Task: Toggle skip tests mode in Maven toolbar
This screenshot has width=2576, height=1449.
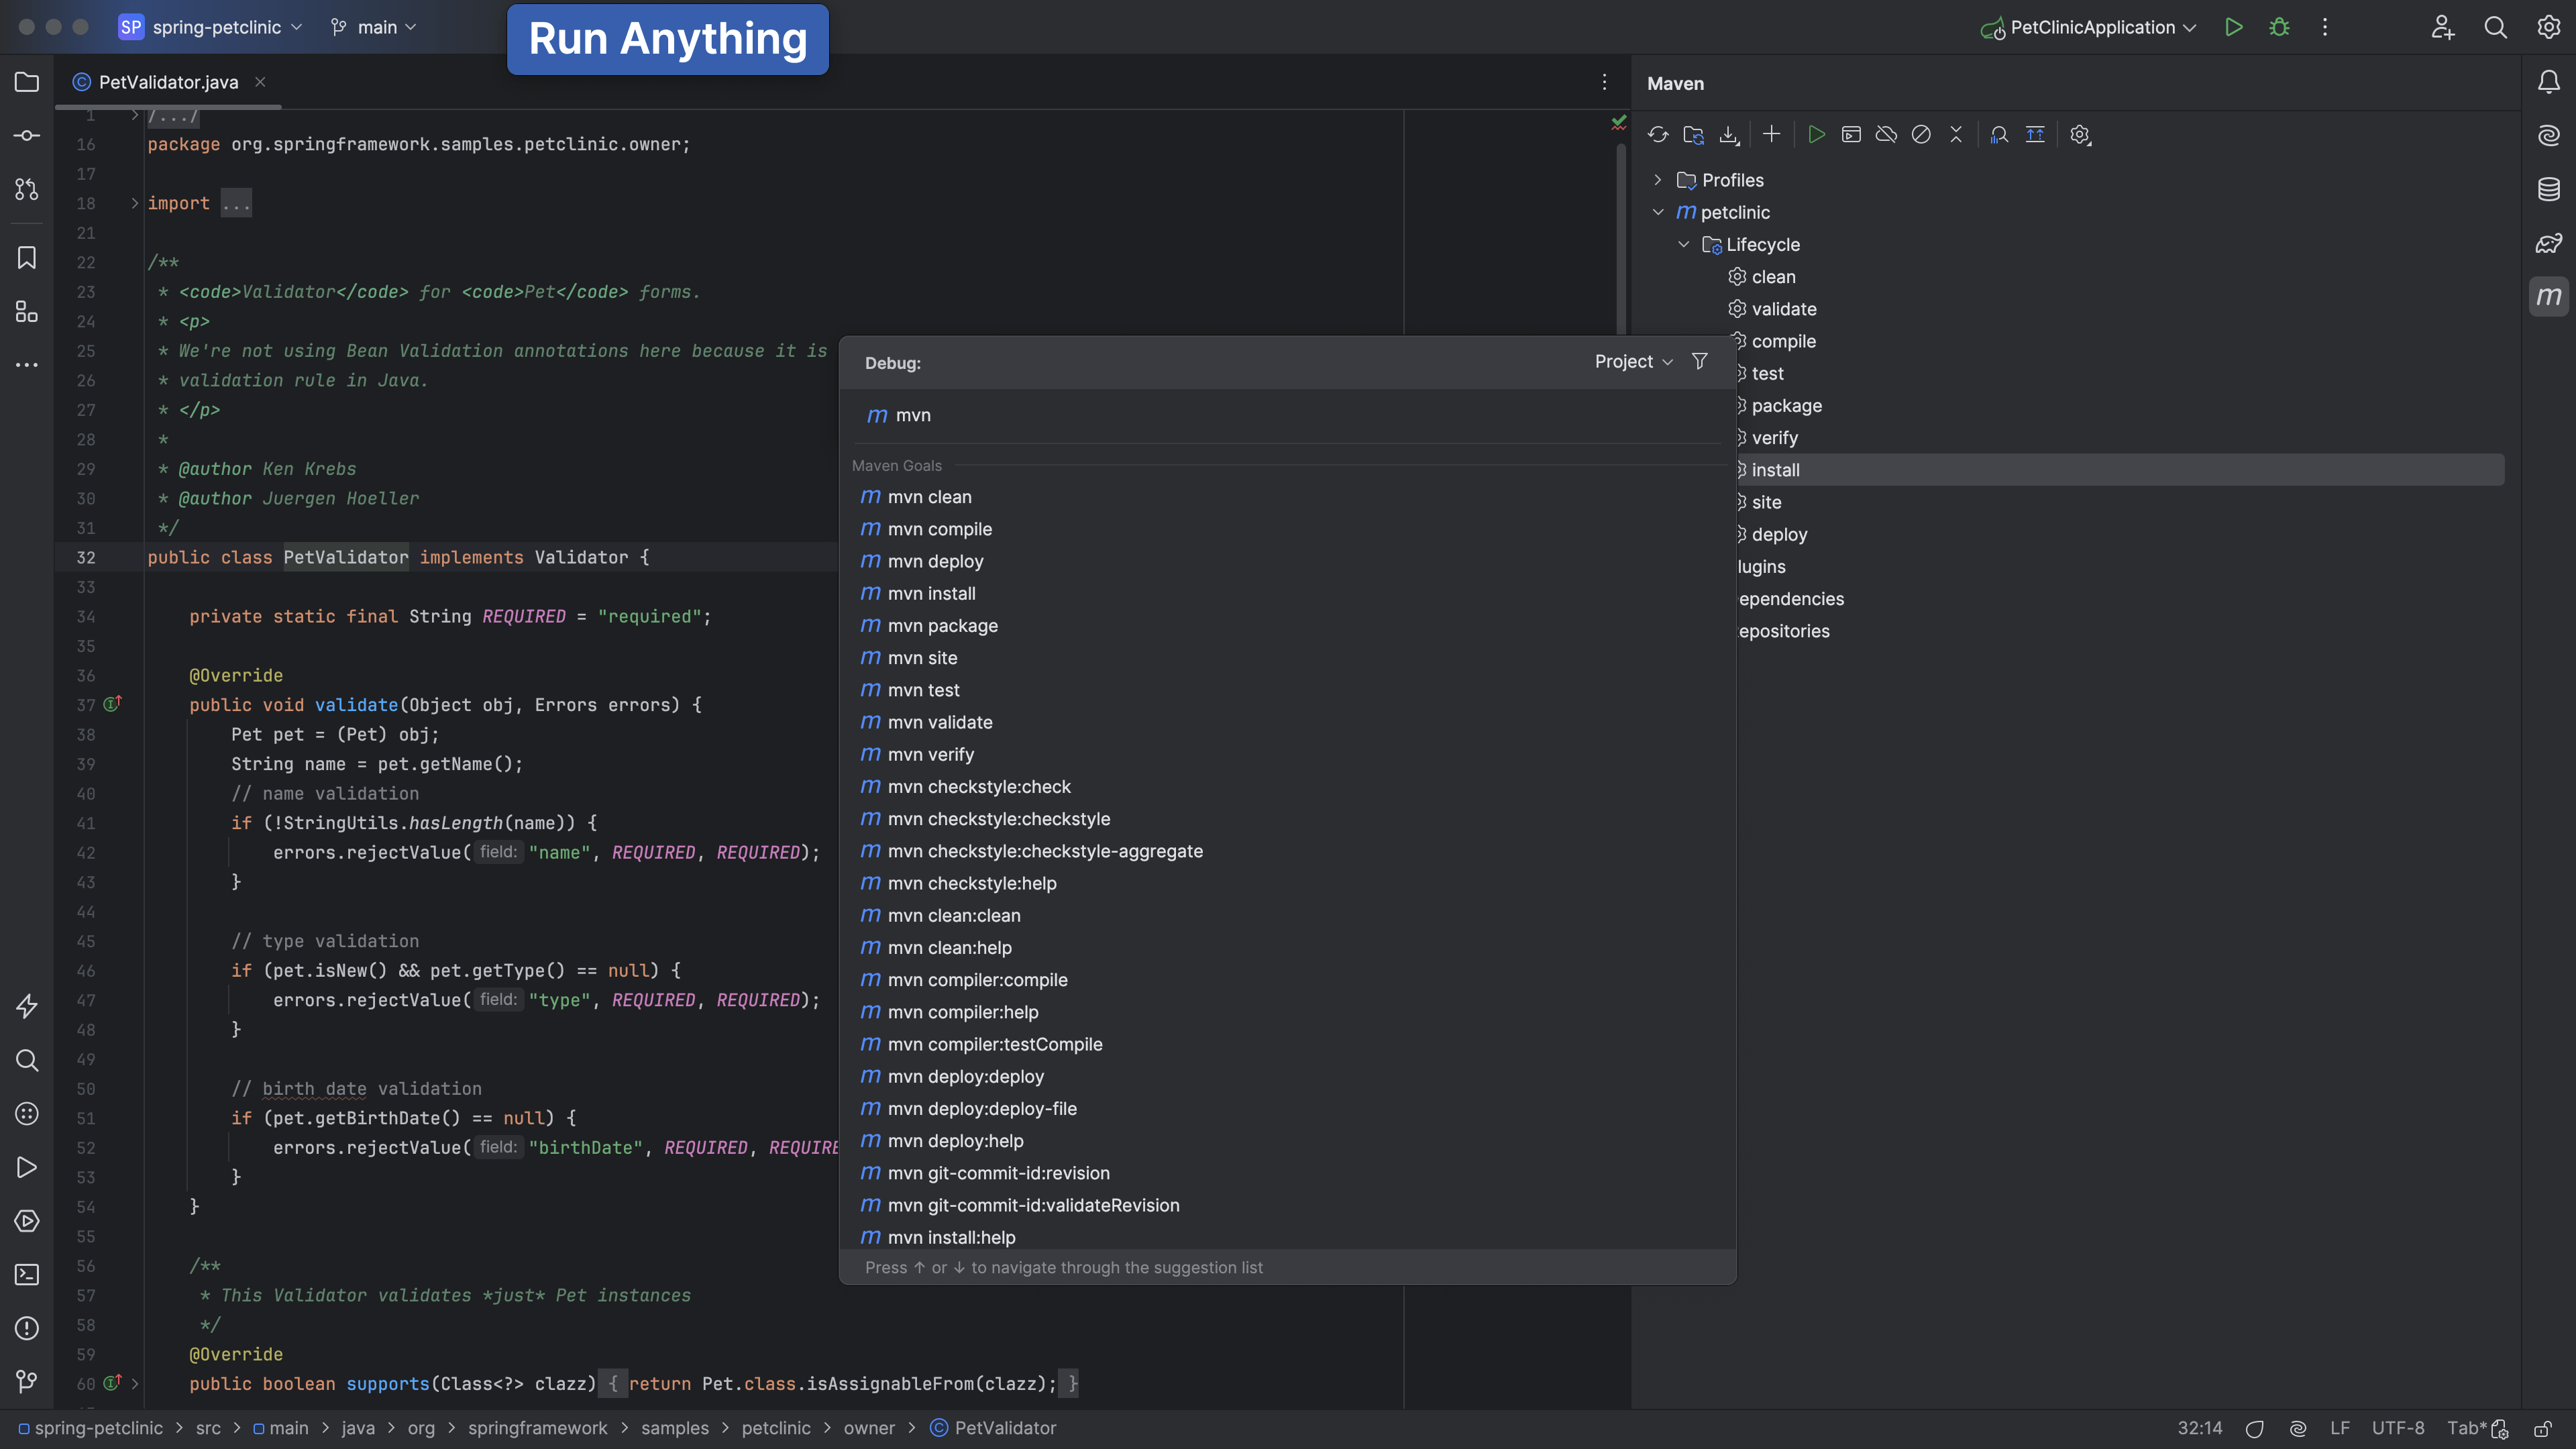Action: point(1922,135)
